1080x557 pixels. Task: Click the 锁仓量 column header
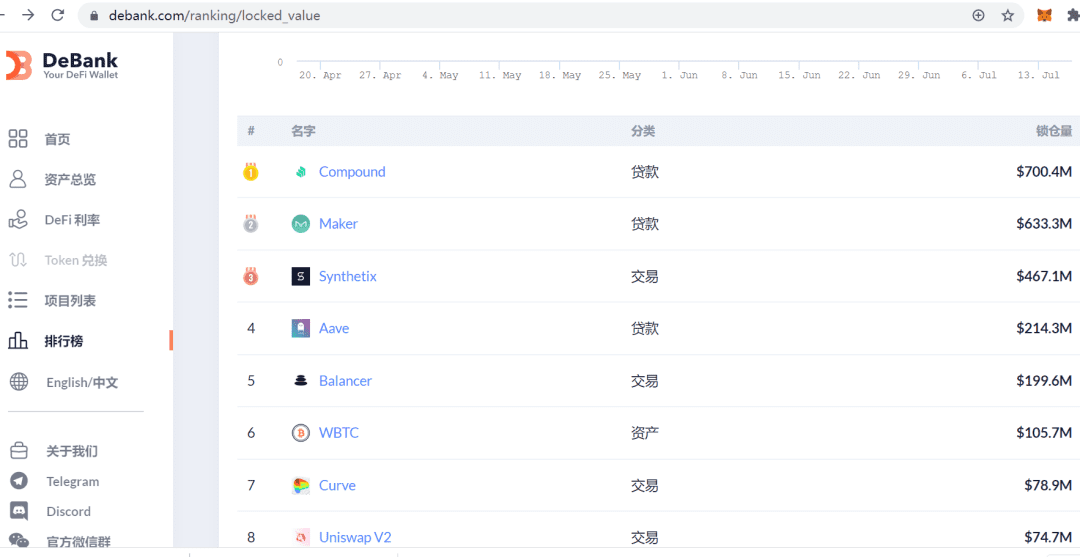coord(1055,131)
